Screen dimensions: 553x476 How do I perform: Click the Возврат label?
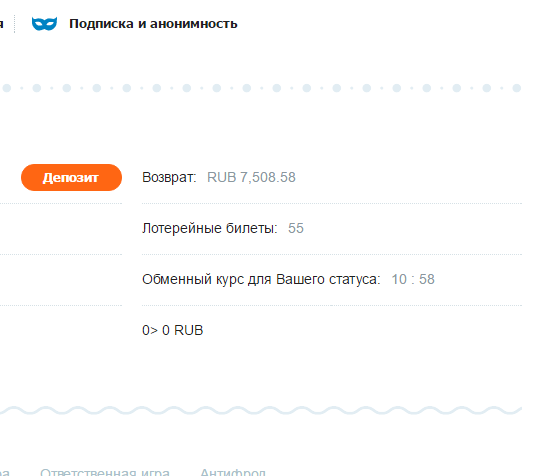click(169, 177)
